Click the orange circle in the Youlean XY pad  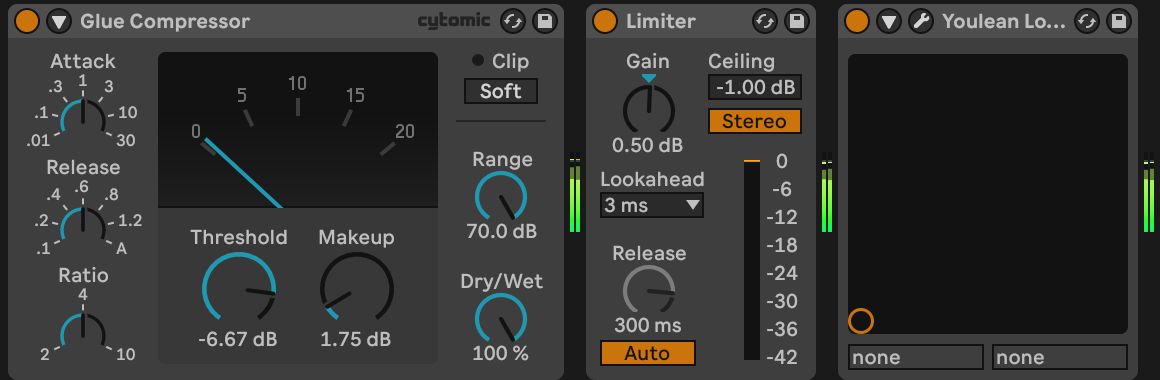[860, 321]
